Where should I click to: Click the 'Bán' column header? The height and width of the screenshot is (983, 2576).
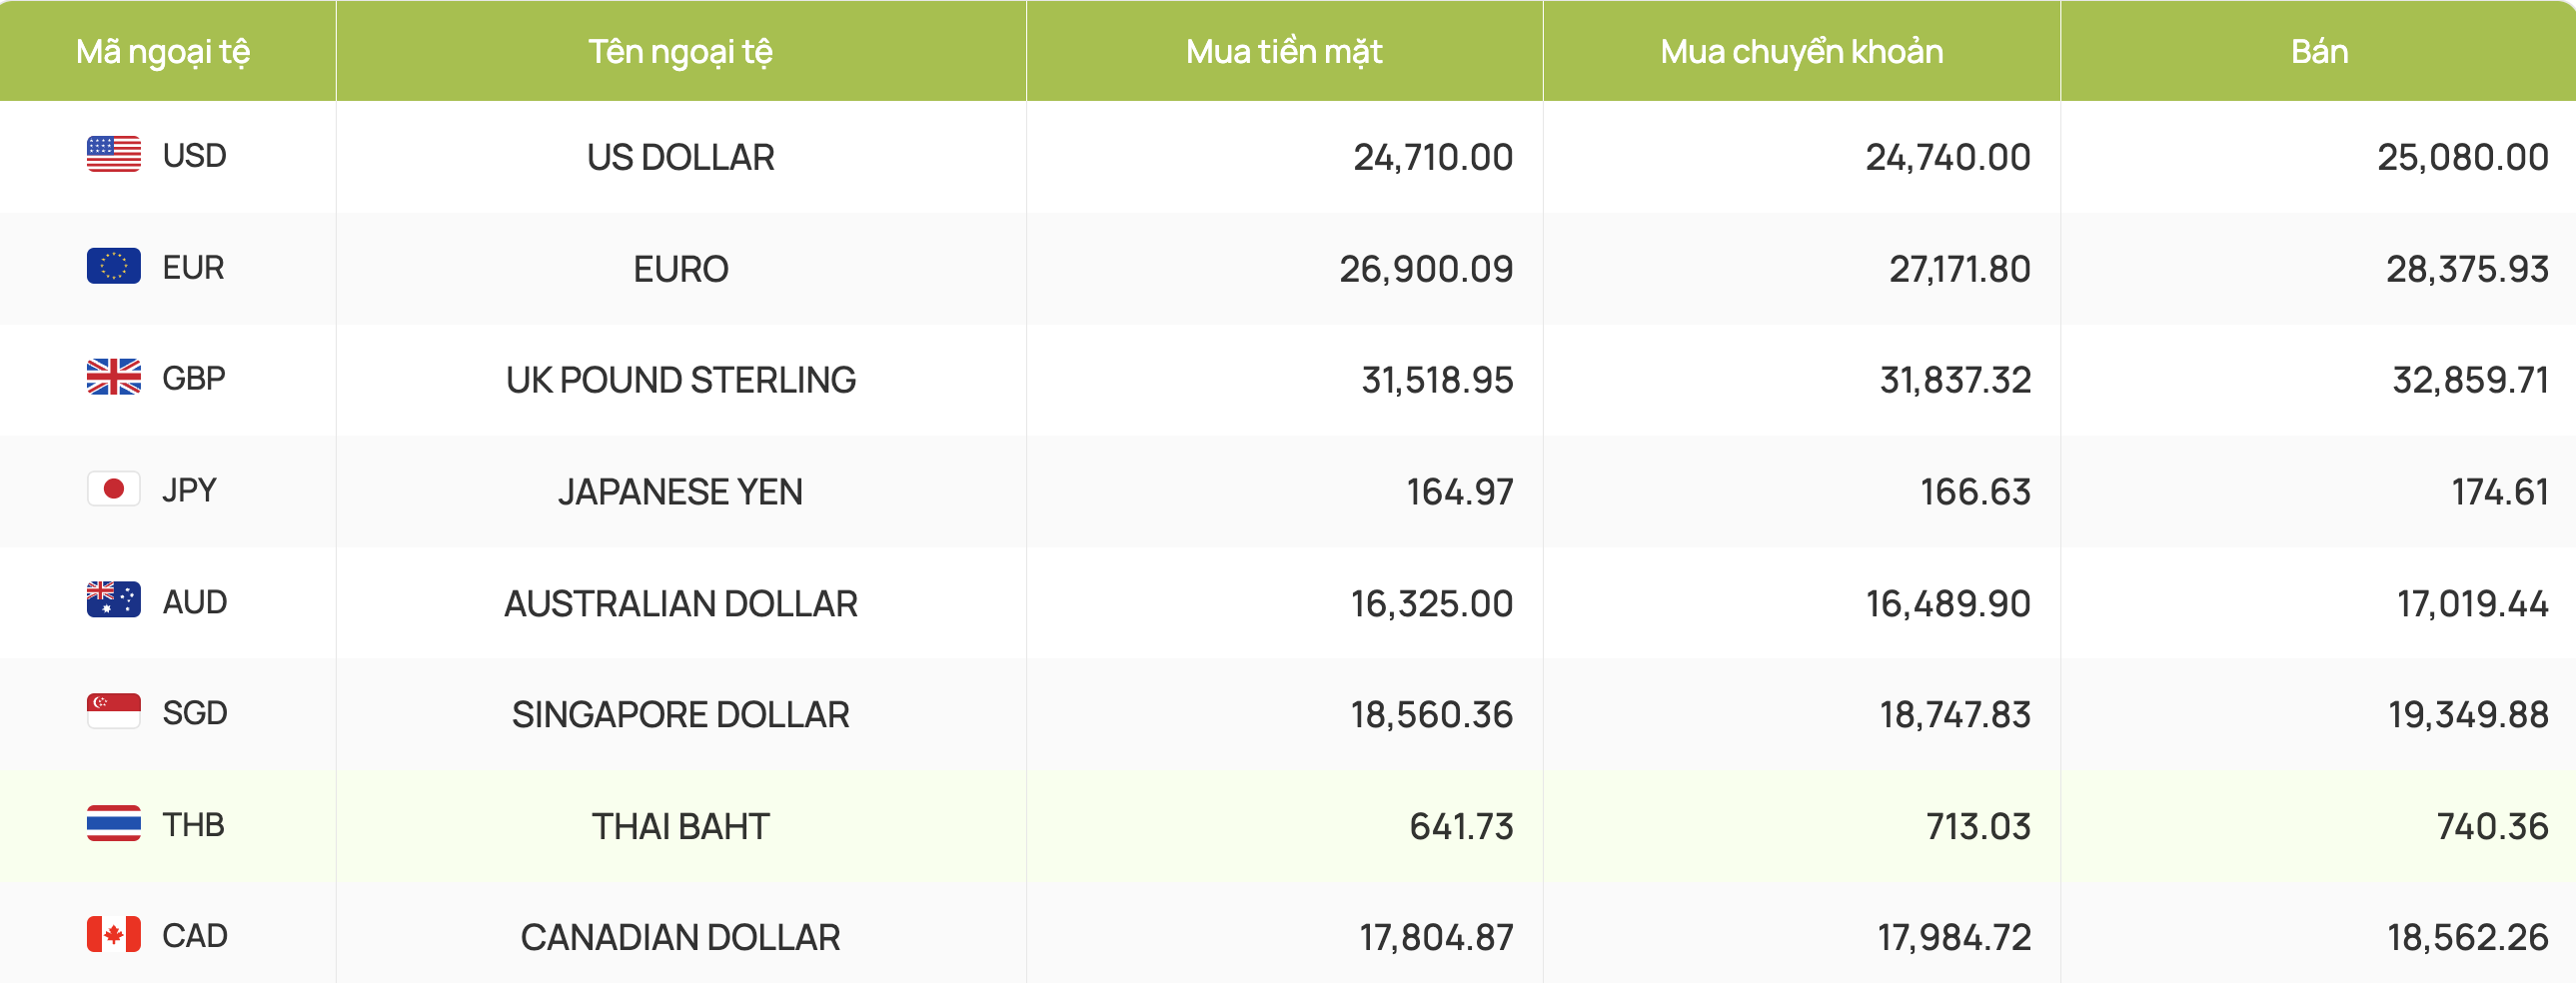coord(2318,51)
